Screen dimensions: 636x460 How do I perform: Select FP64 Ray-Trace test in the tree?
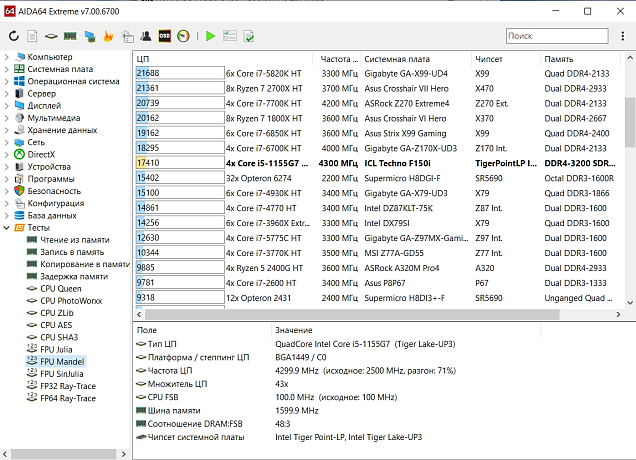click(68, 397)
